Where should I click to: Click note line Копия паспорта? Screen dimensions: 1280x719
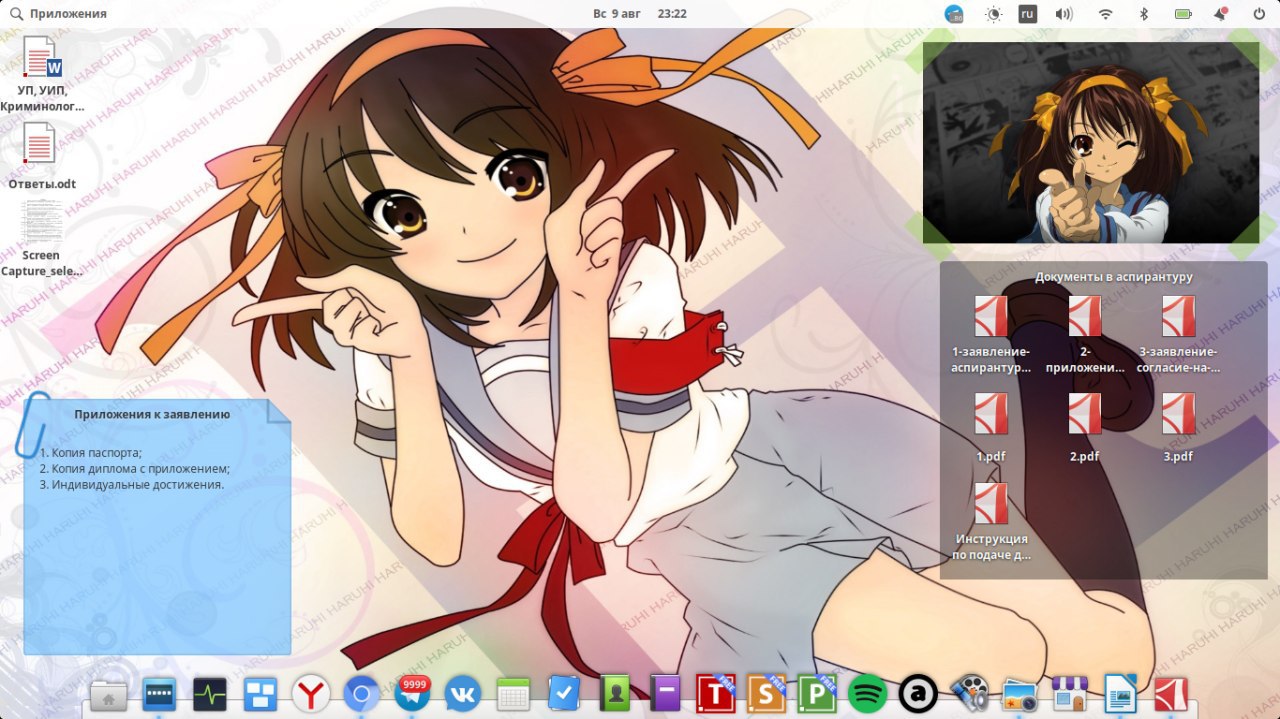point(91,452)
